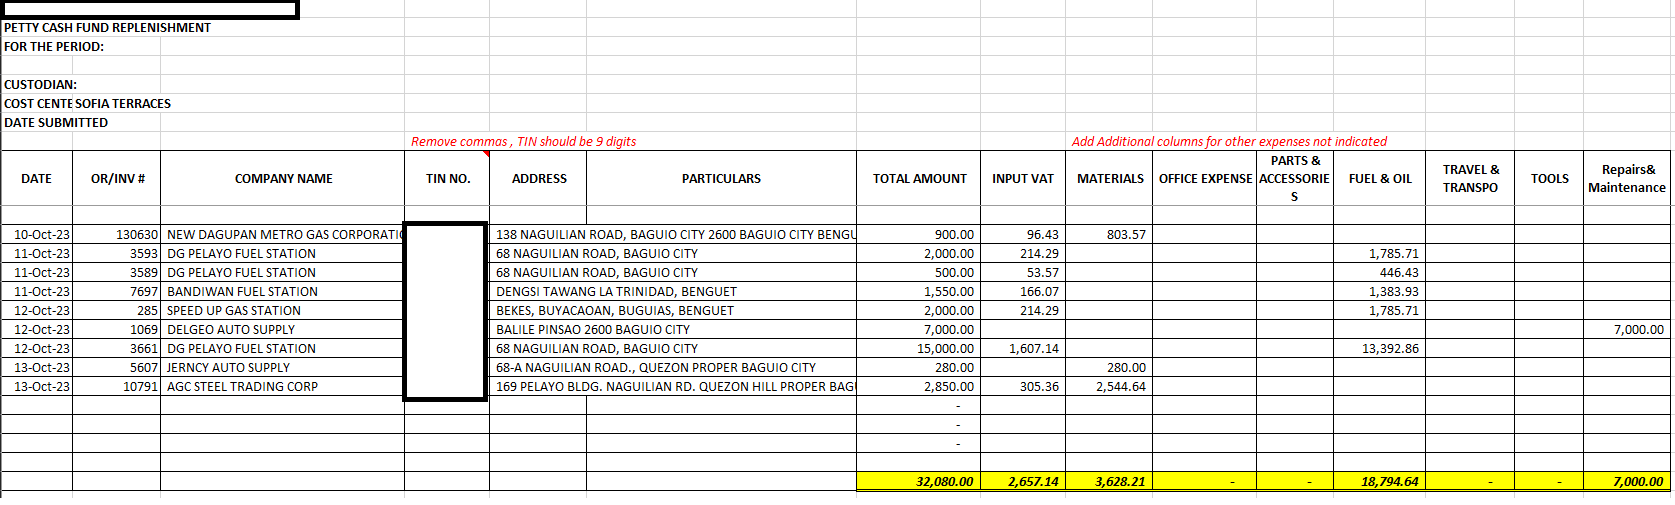
Task: Click OR number 3593
Action: click(x=117, y=254)
